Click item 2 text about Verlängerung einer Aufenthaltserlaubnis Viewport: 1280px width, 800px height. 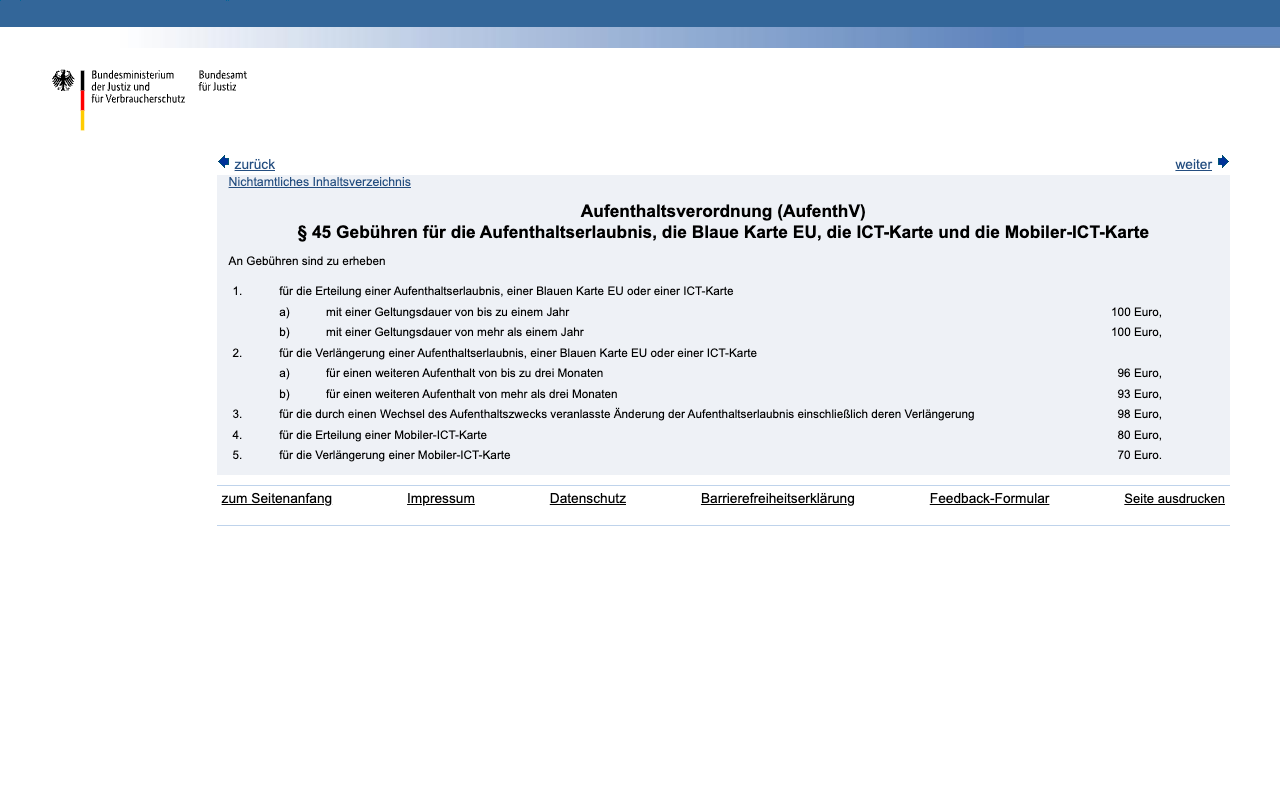point(518,353)
